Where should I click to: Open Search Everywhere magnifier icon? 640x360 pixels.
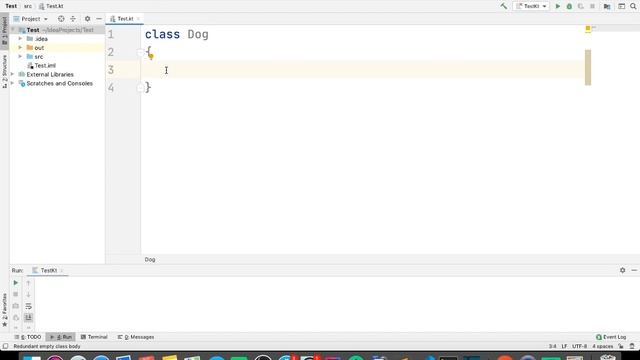click(633, 6)
